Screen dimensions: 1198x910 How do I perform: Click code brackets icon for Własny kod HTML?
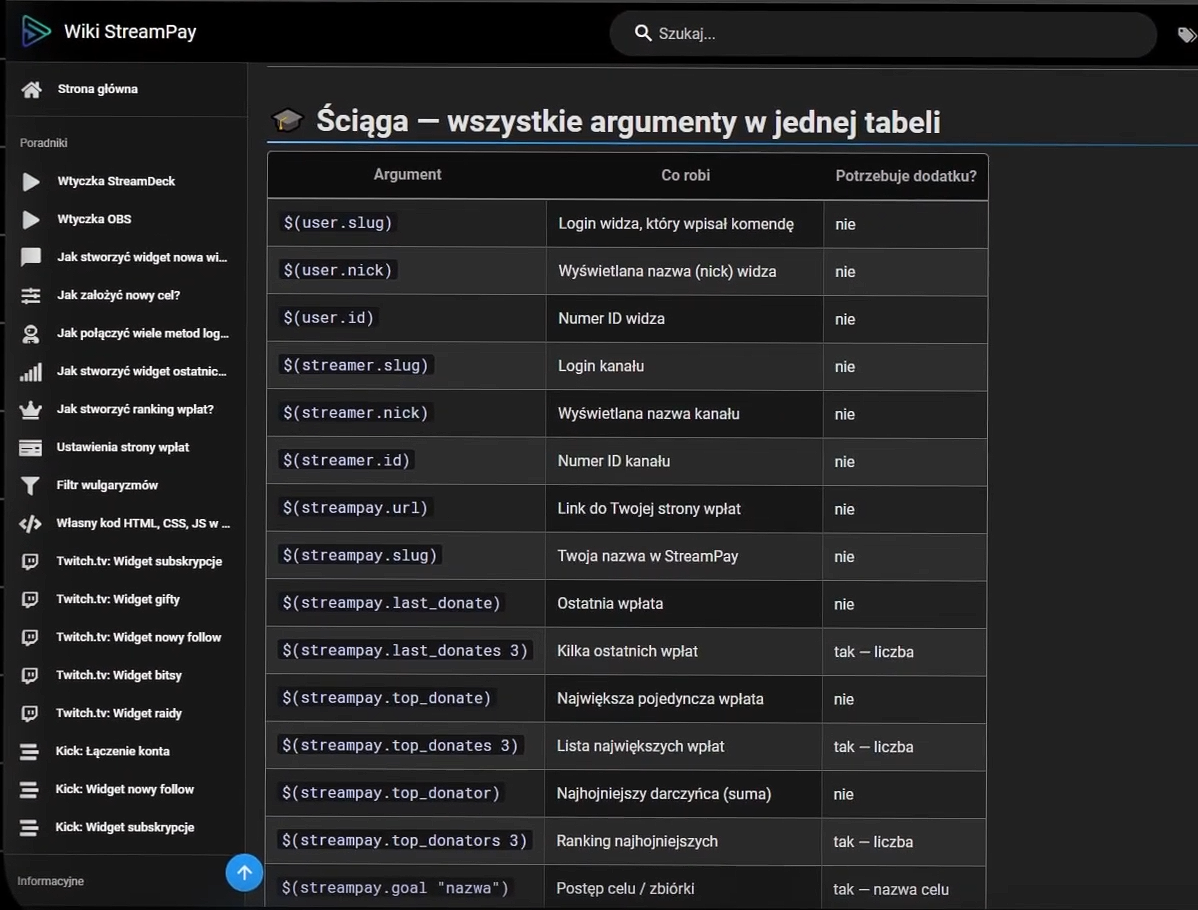tap(31, 523)
